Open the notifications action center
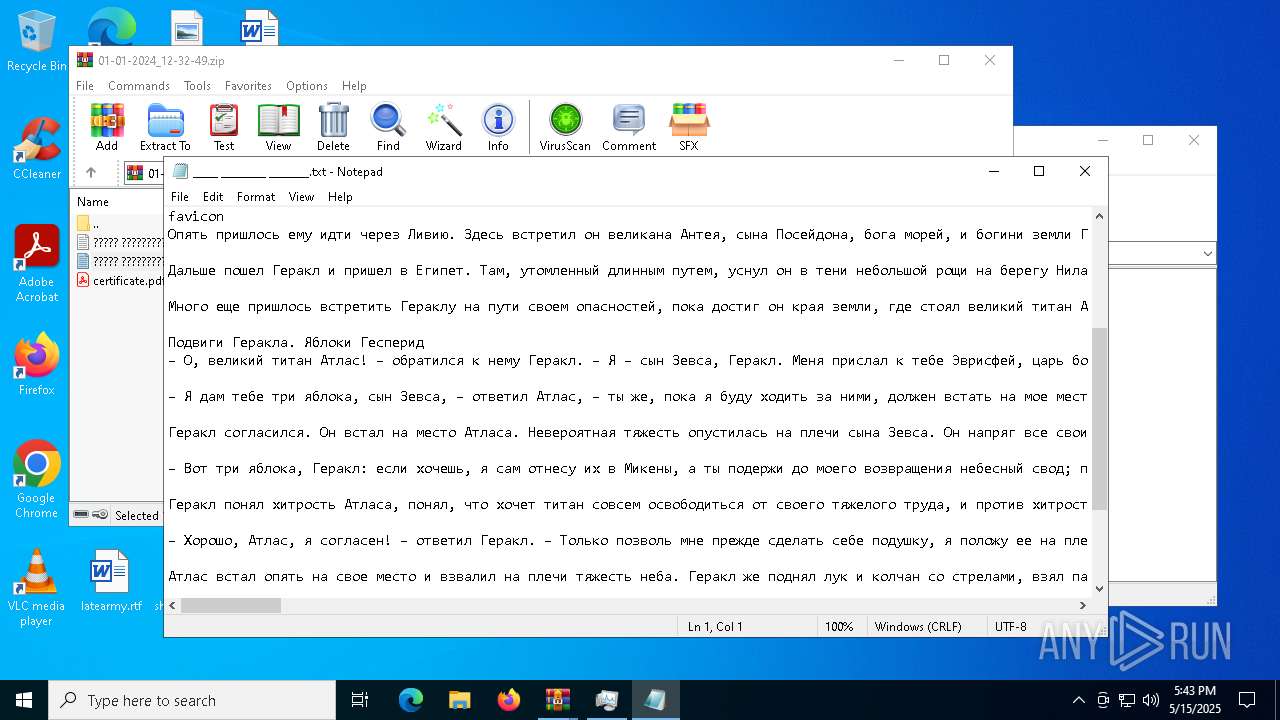 pyautogui.click(x=1247, y=700)
